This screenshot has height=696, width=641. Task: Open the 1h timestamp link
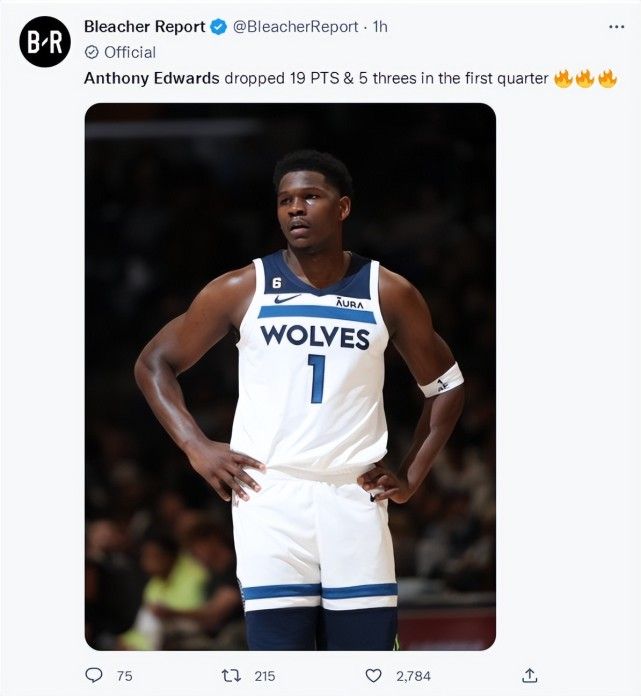pyautogui.click(x=380, y=27)
